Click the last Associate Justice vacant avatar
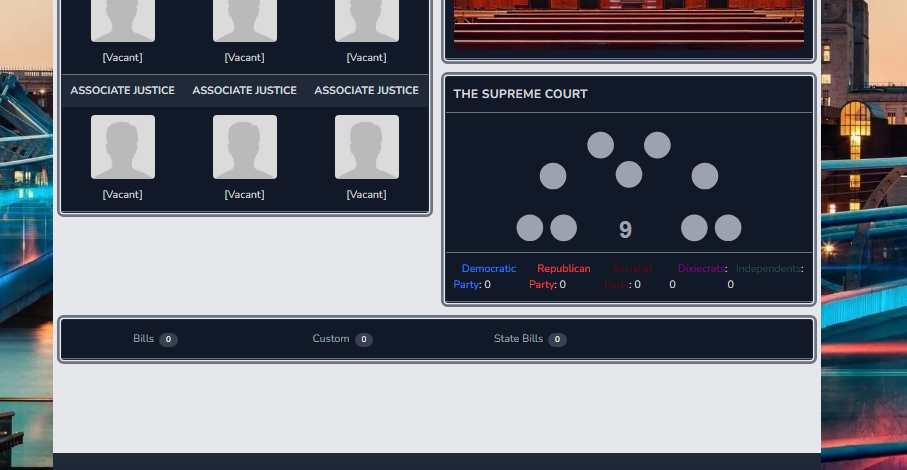Screen dimensions: 907x470 [x=367, y=147]
